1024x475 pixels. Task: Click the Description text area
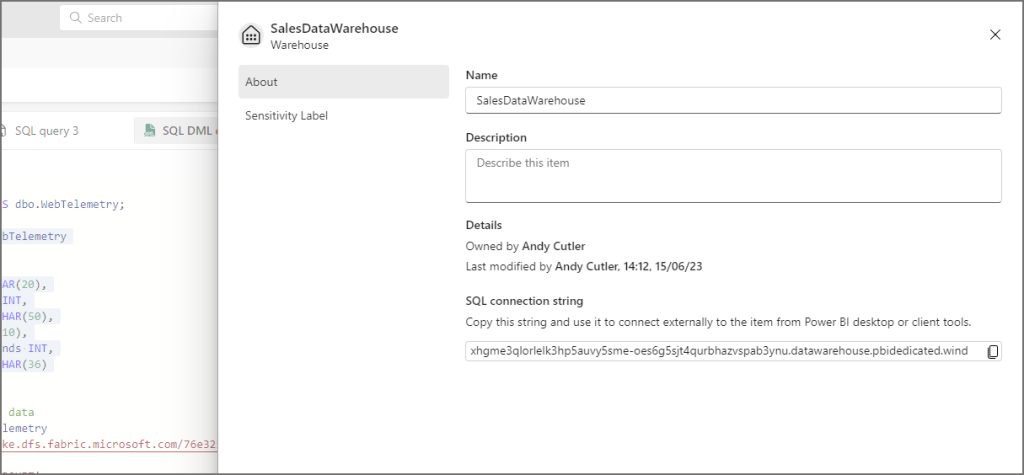click(733, 176)
